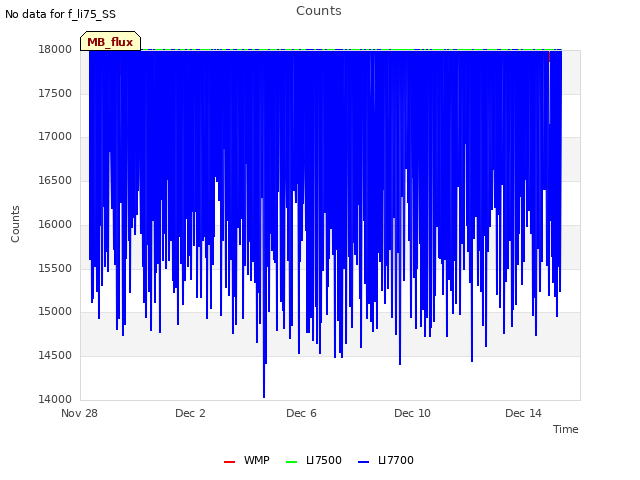Click the chart title 'Counts'
The width and height of the screenshot is (640, 480).
coord(319,11)
